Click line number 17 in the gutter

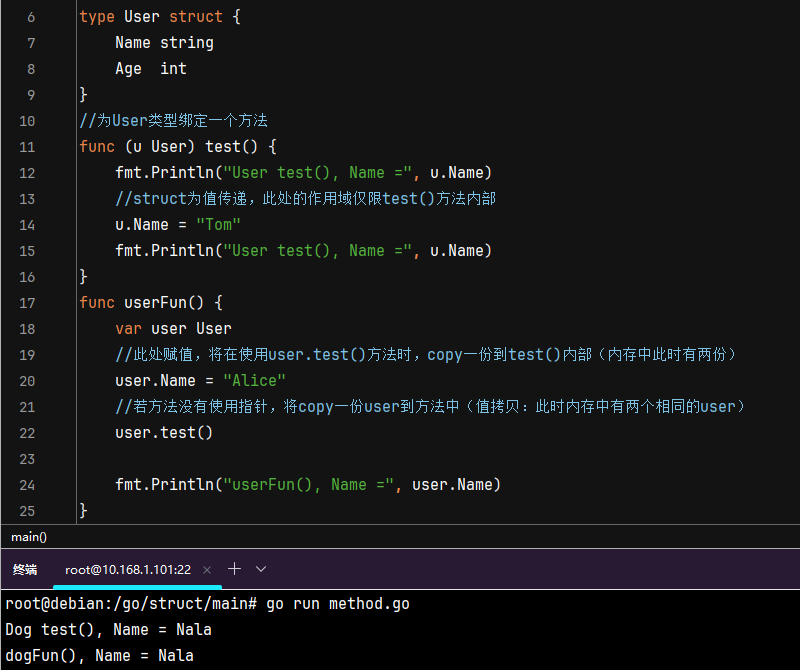pos(26,303)
